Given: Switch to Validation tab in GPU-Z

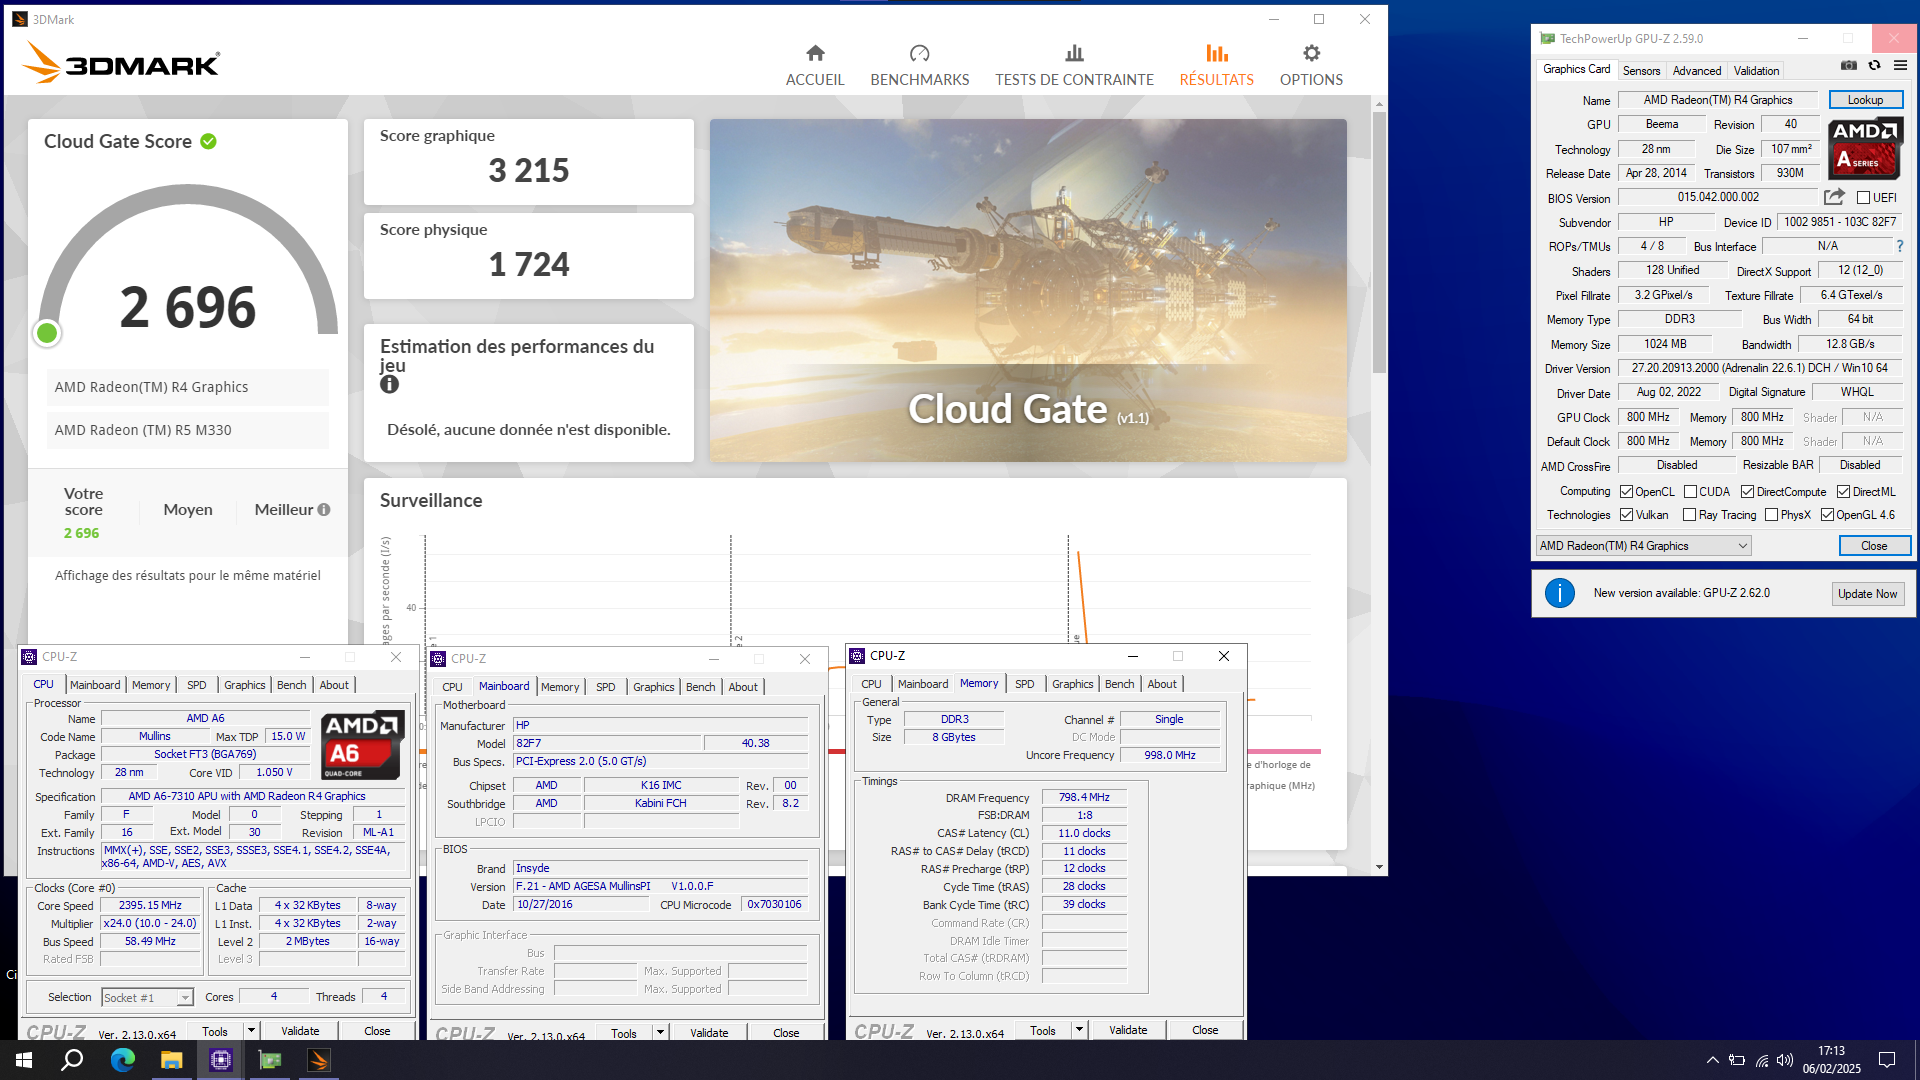Looking at the screenshot, I should (x=1756, y=71).
